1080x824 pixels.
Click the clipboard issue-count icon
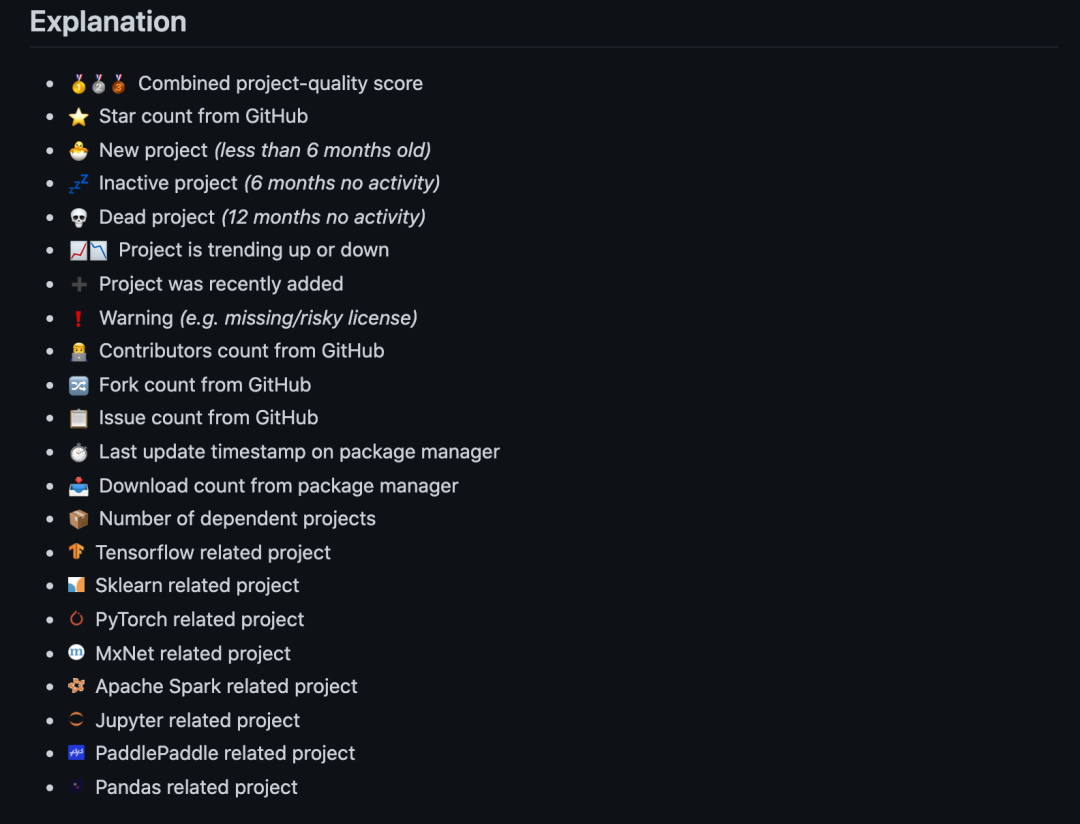(79, 419)
